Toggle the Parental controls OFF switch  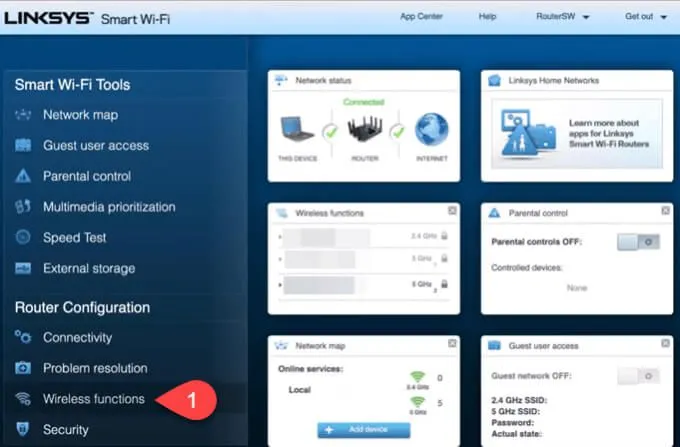pos(638,242)
